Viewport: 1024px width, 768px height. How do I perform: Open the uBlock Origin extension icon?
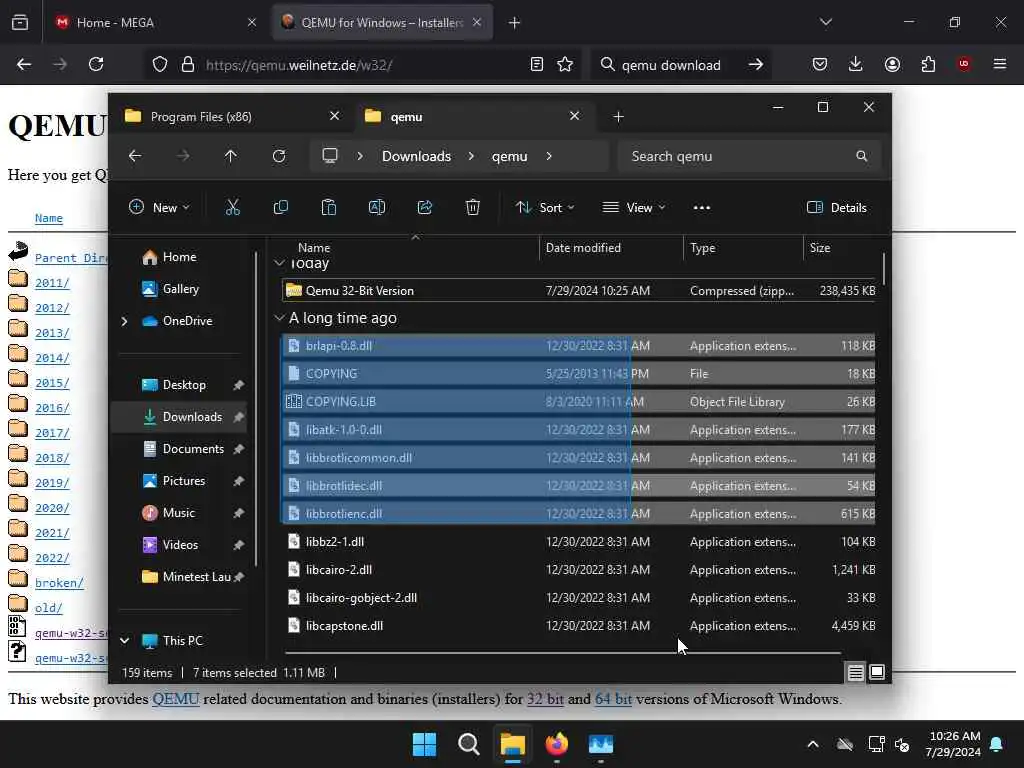(x=964, y=64)
